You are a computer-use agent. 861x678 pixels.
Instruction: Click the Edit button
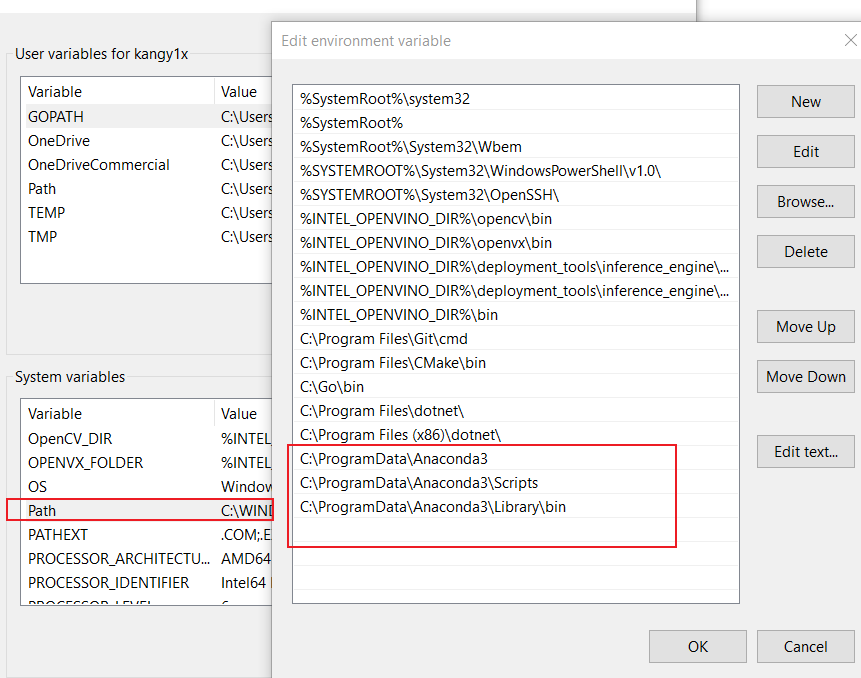(x=806, y=152)
